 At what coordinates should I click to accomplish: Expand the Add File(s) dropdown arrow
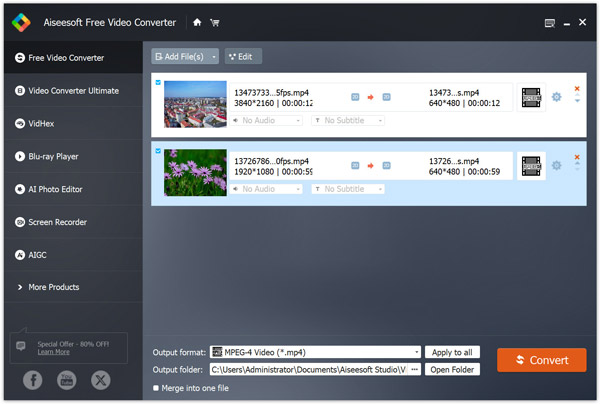pyautogui.click(x=214, y=57)
